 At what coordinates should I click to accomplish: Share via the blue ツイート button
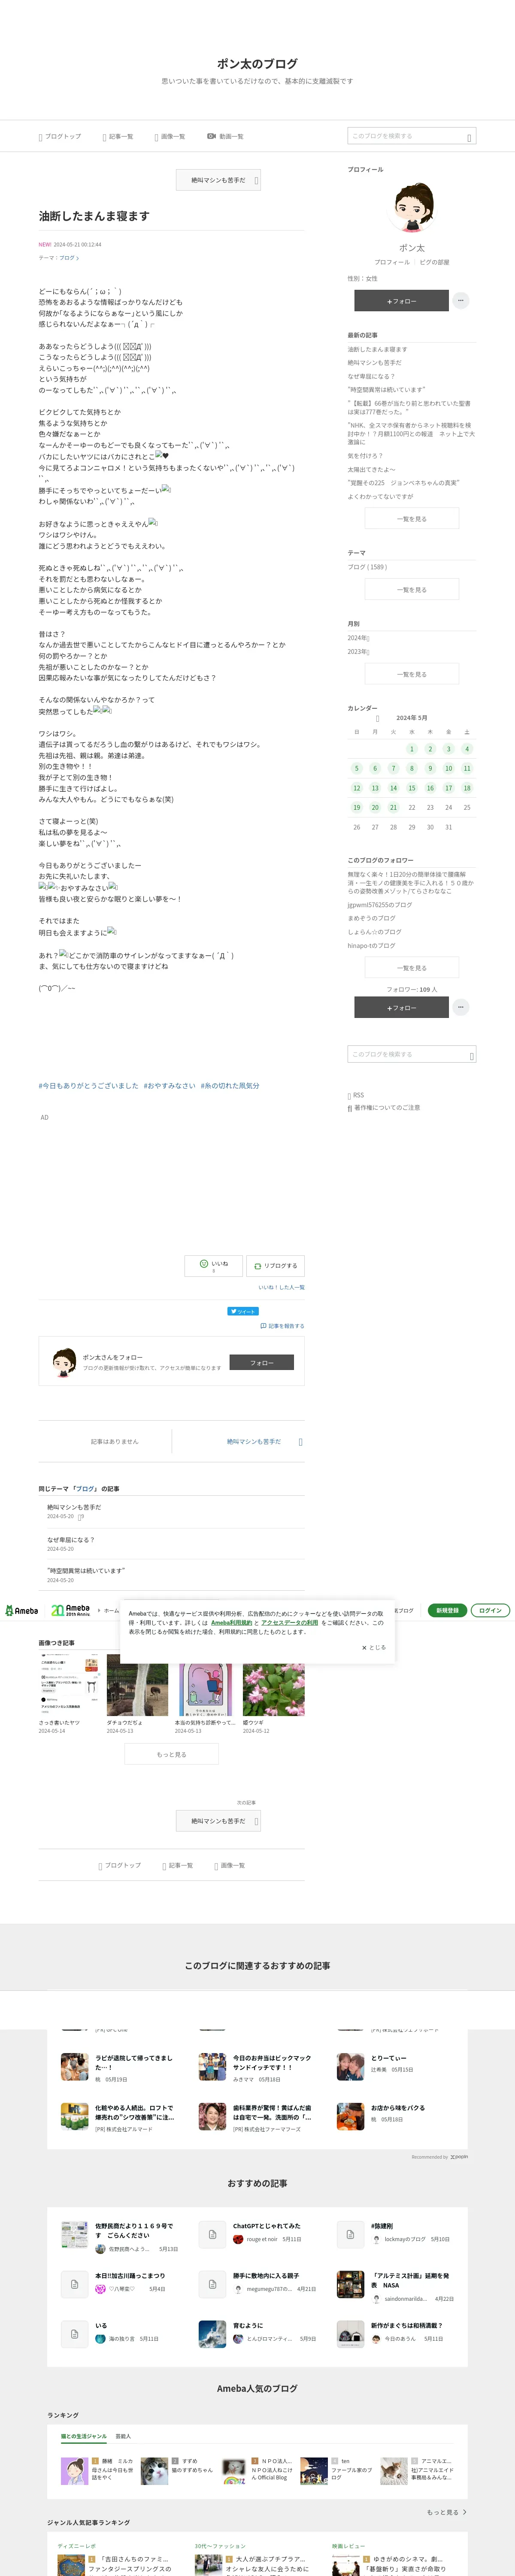(x=242, y=1311)
